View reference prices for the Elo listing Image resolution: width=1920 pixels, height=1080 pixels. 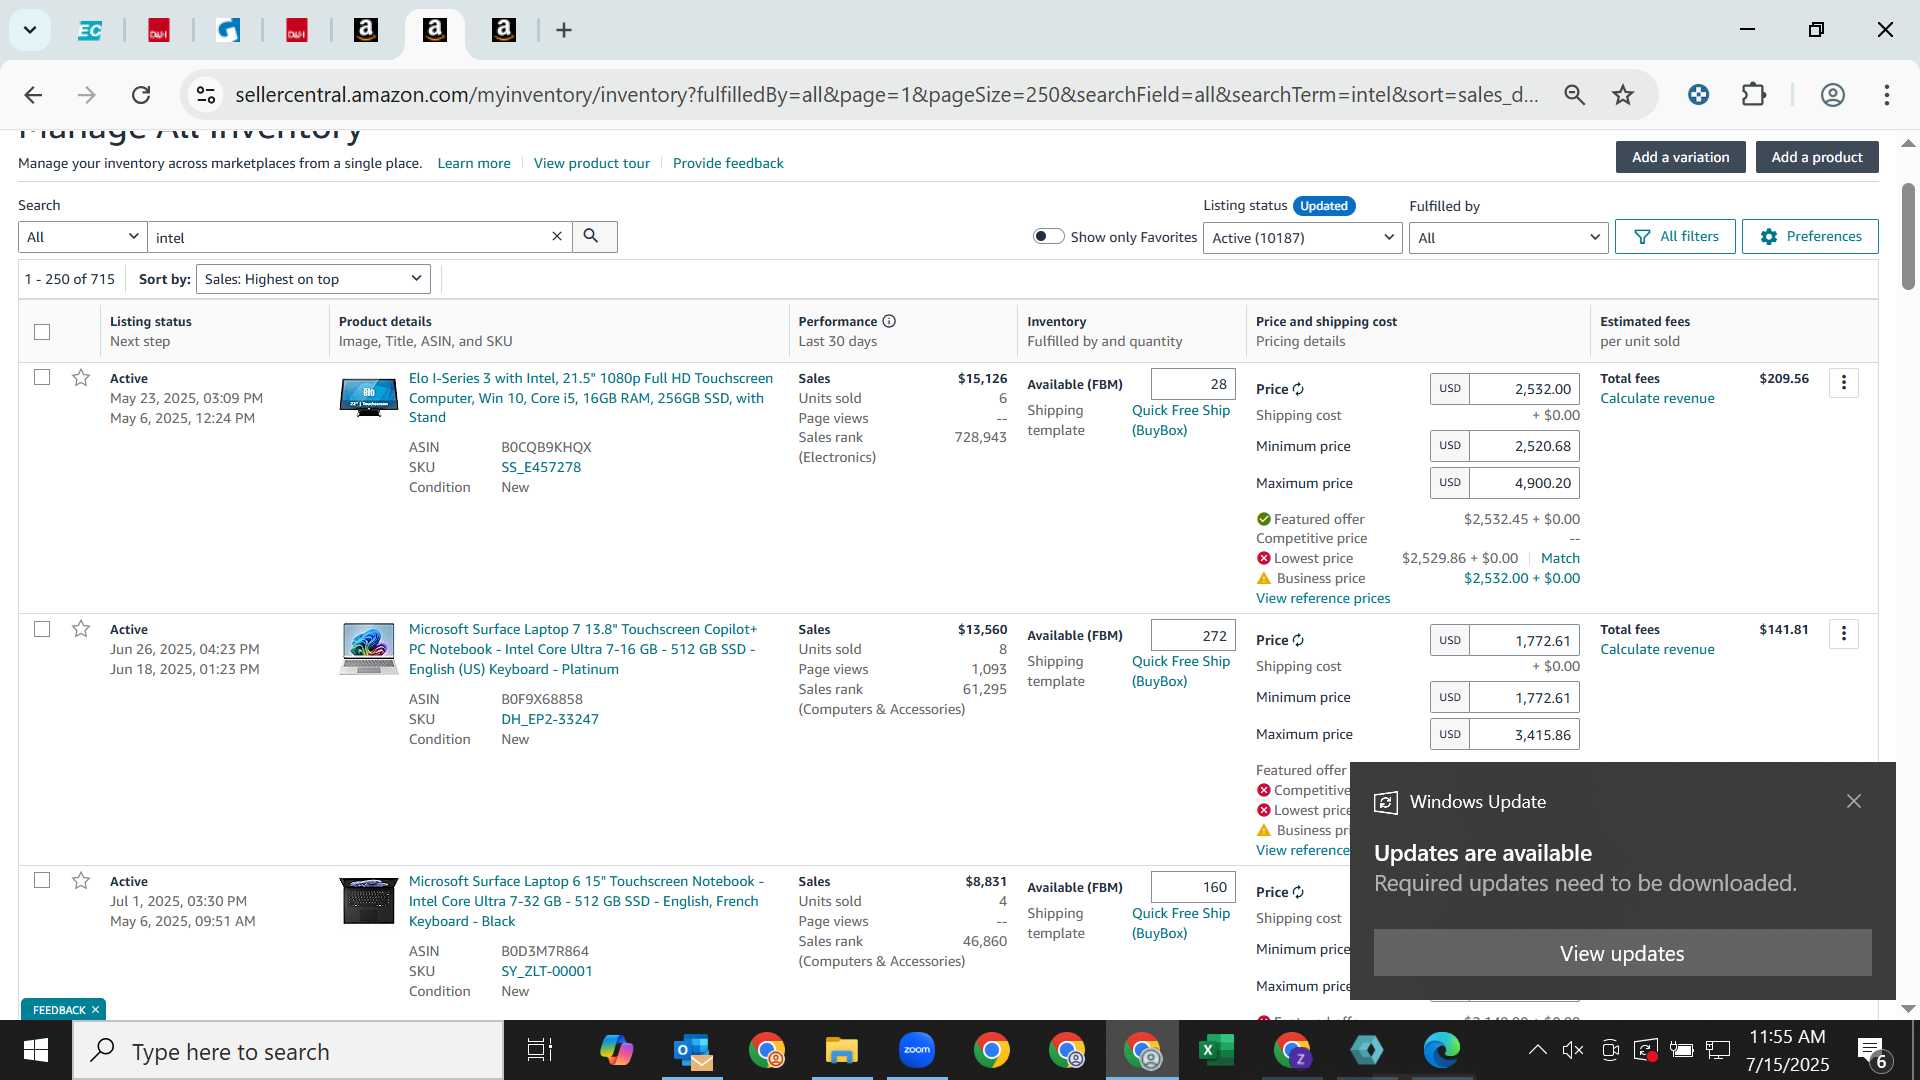(x=1323, y=598)
